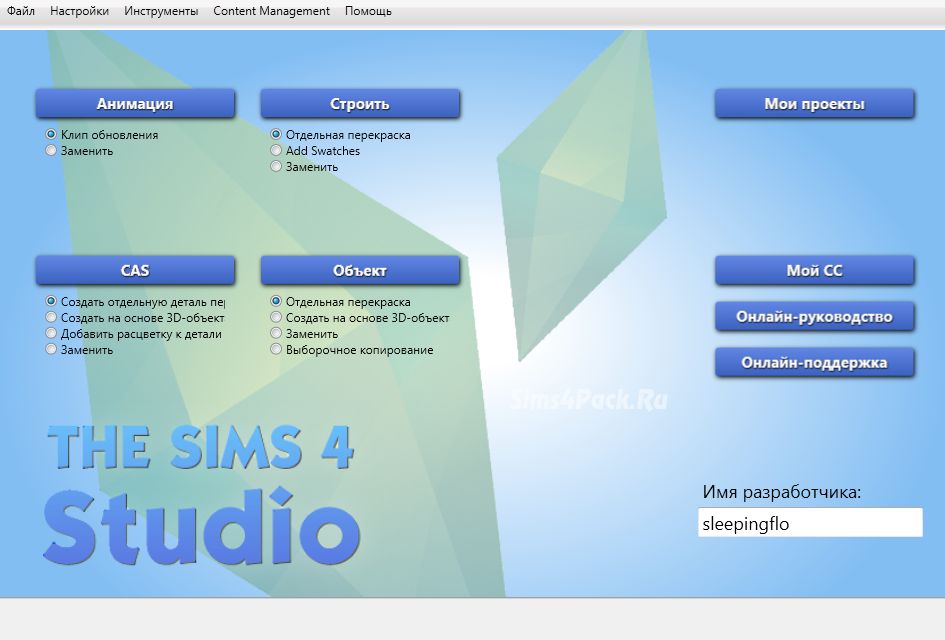Click the Имя разработчика input field

click(x=810, y=522)
